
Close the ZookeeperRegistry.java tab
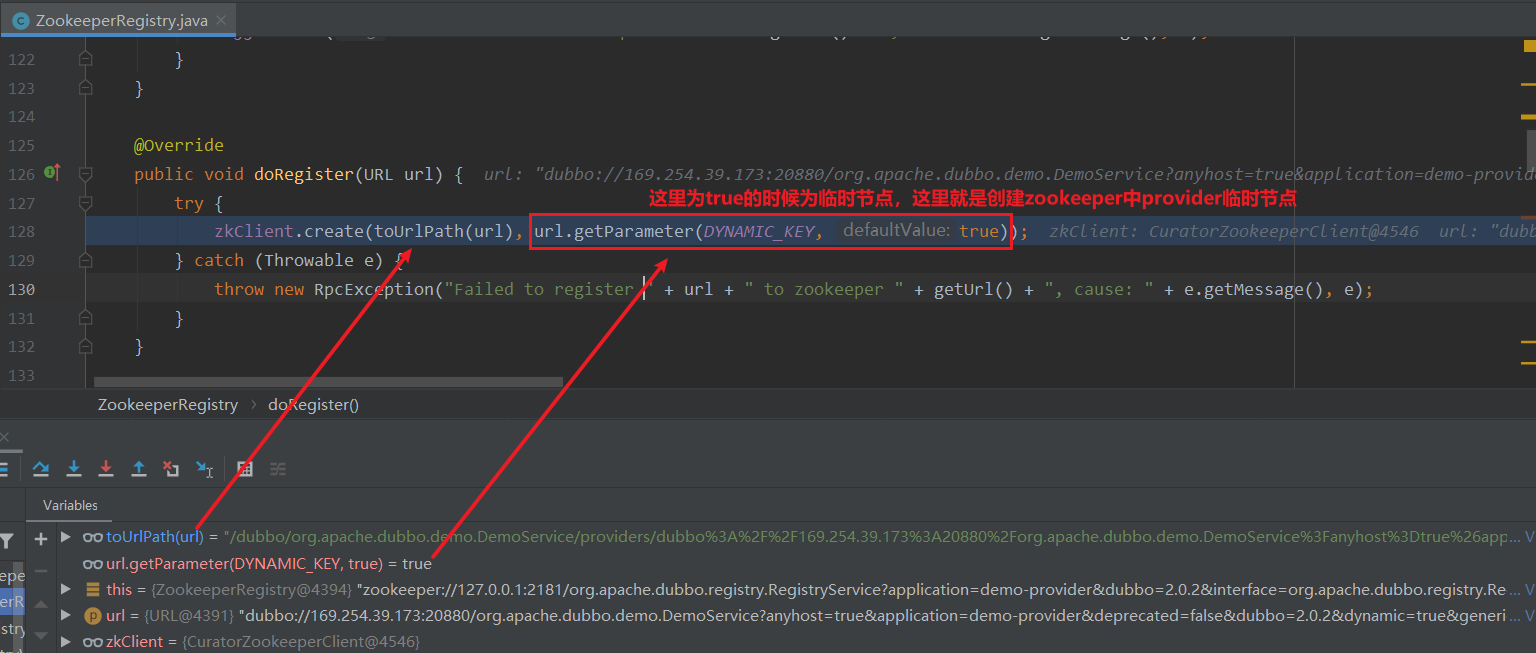pos(222,20)
